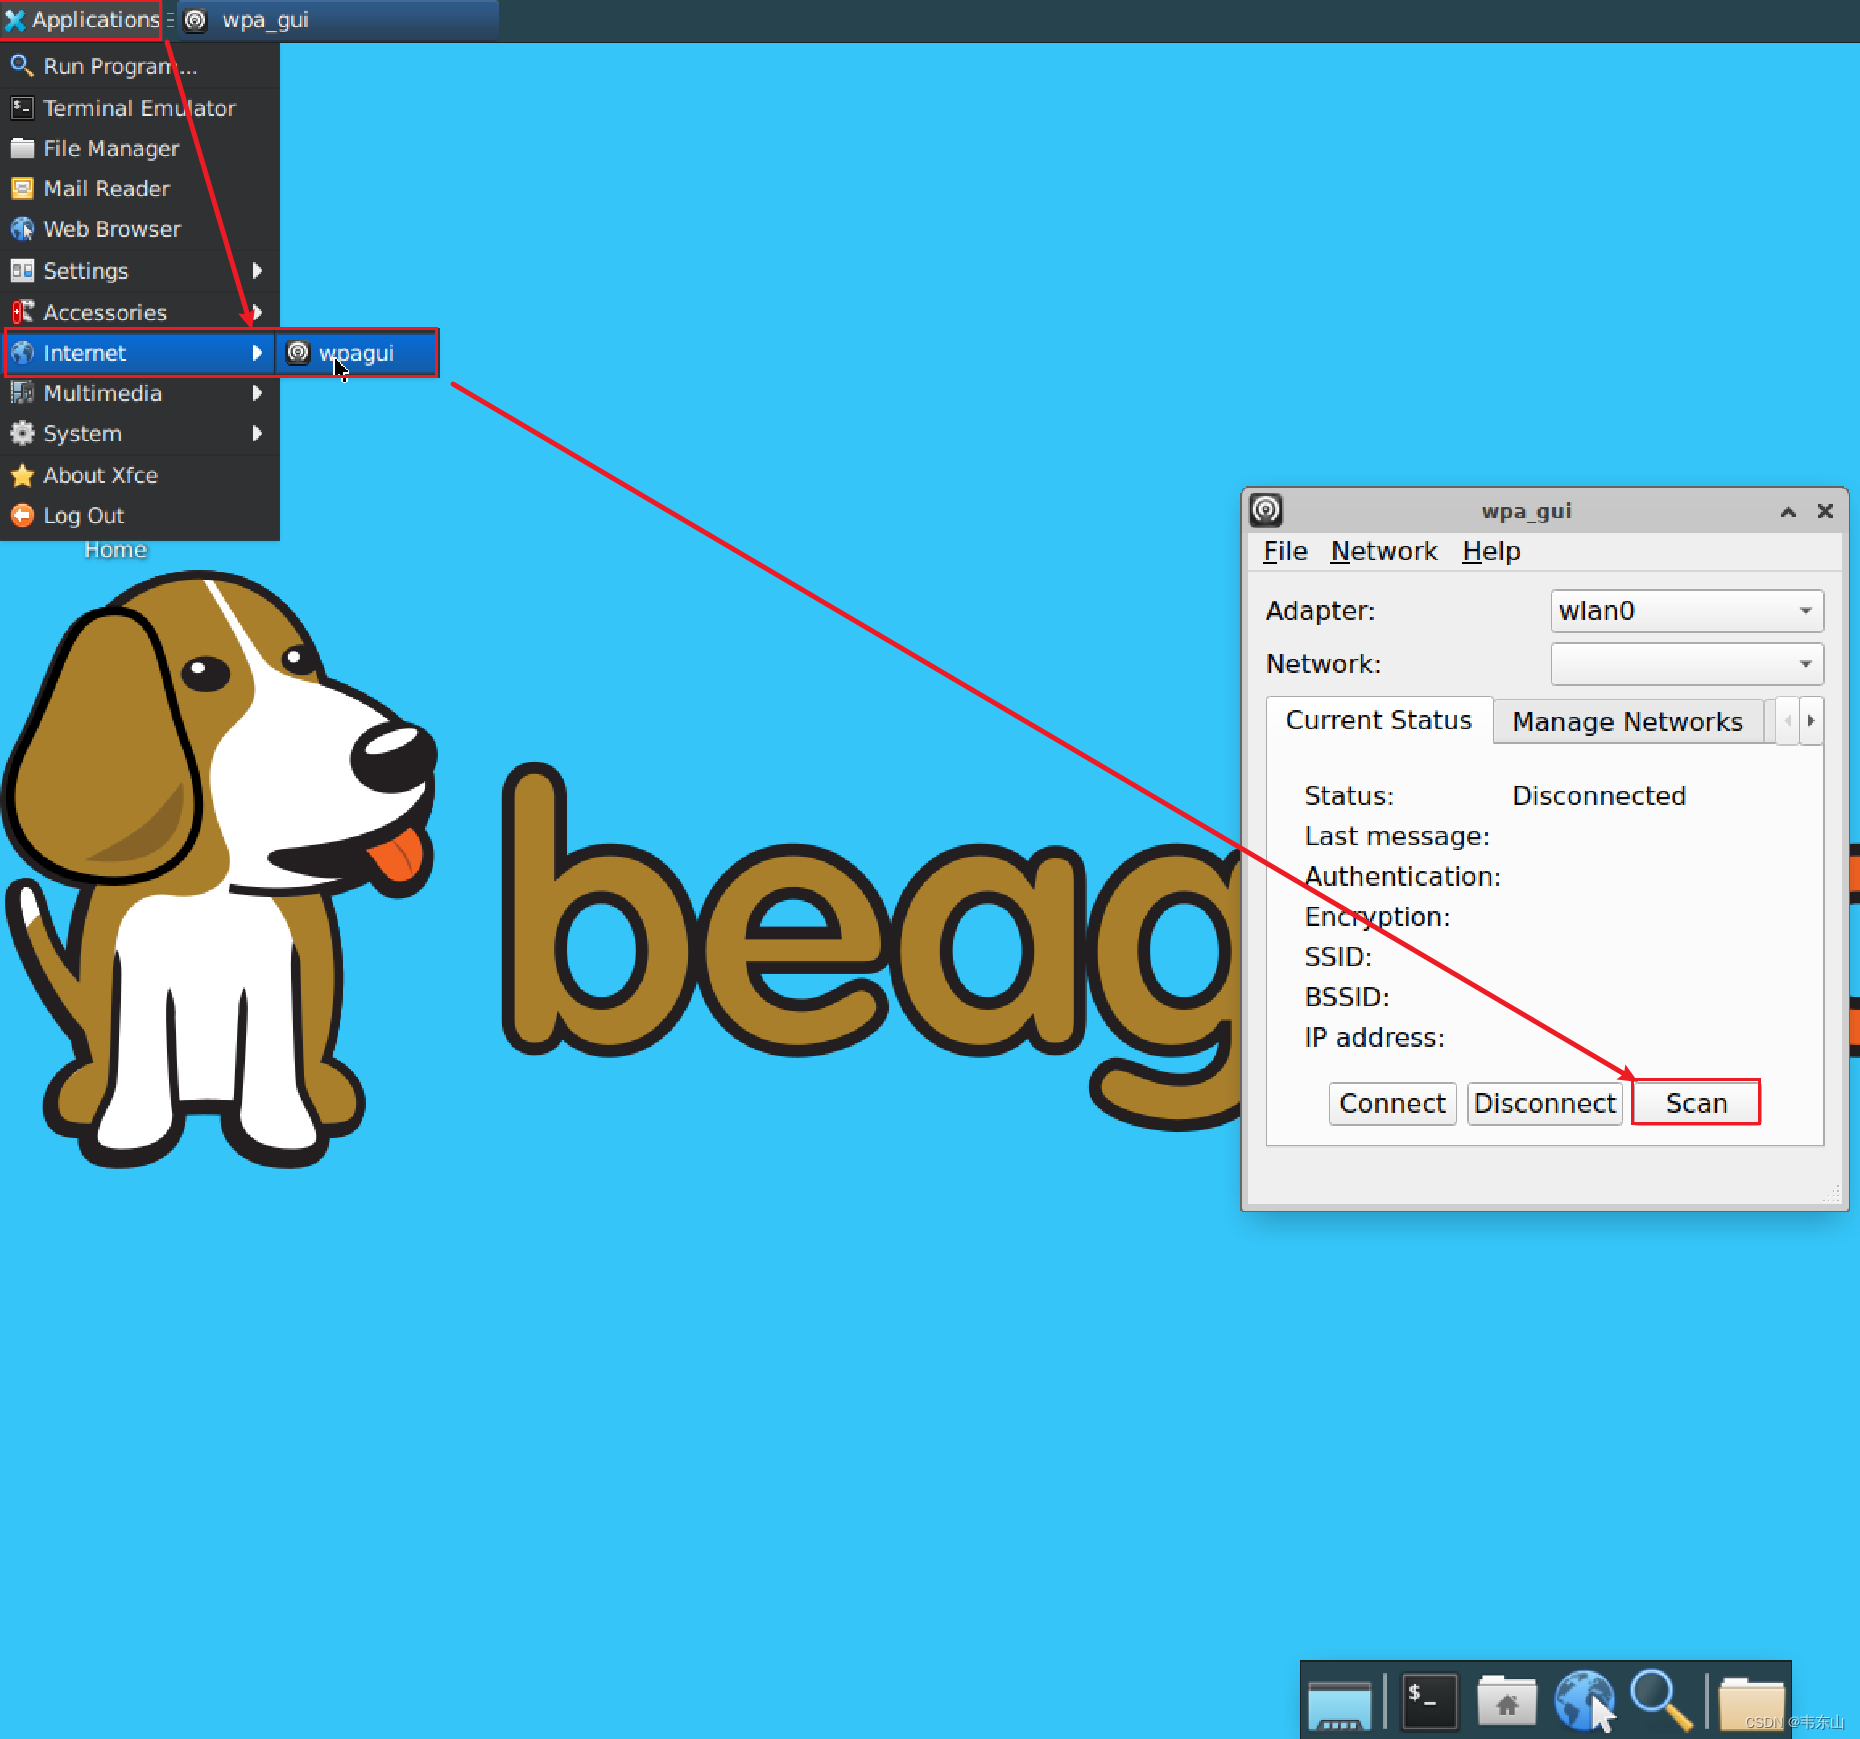Click the About Xfce star icon
Screen dimensions: 1860x1739
(x=22, y=475)
